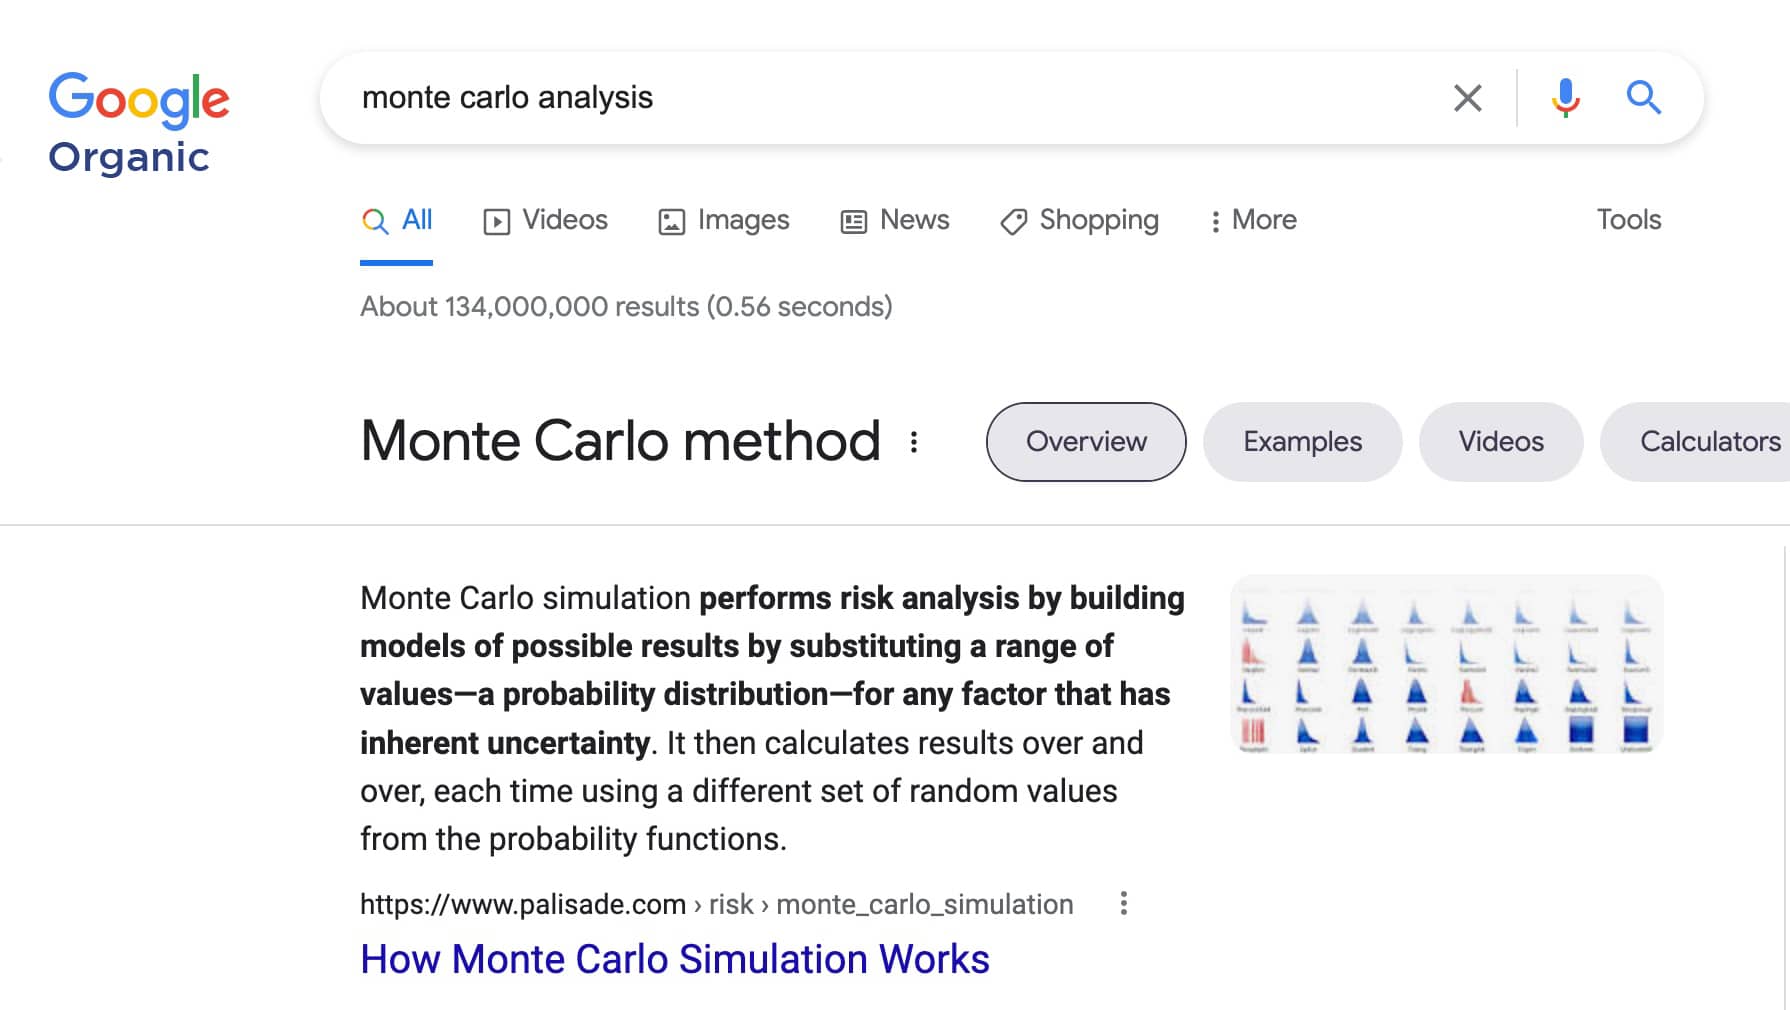Select the Examples chip
The height and width of the screenshot is (1010, 1790).
click(x=1302, y=442)
